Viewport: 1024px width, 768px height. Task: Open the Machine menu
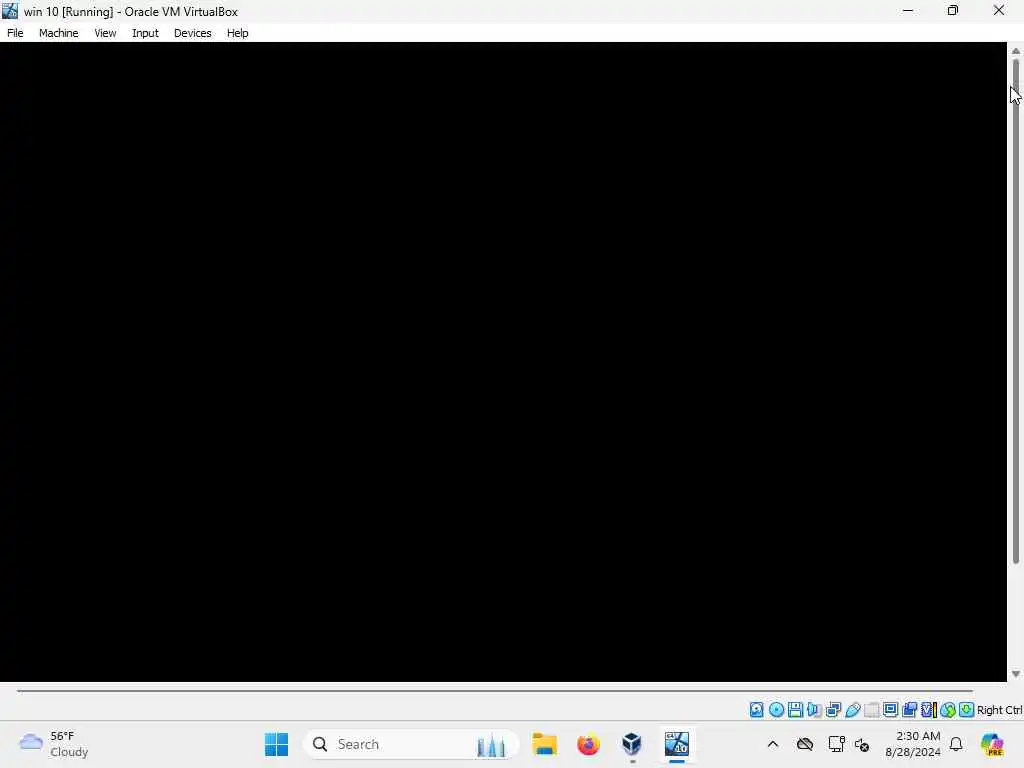coord(59,33)
